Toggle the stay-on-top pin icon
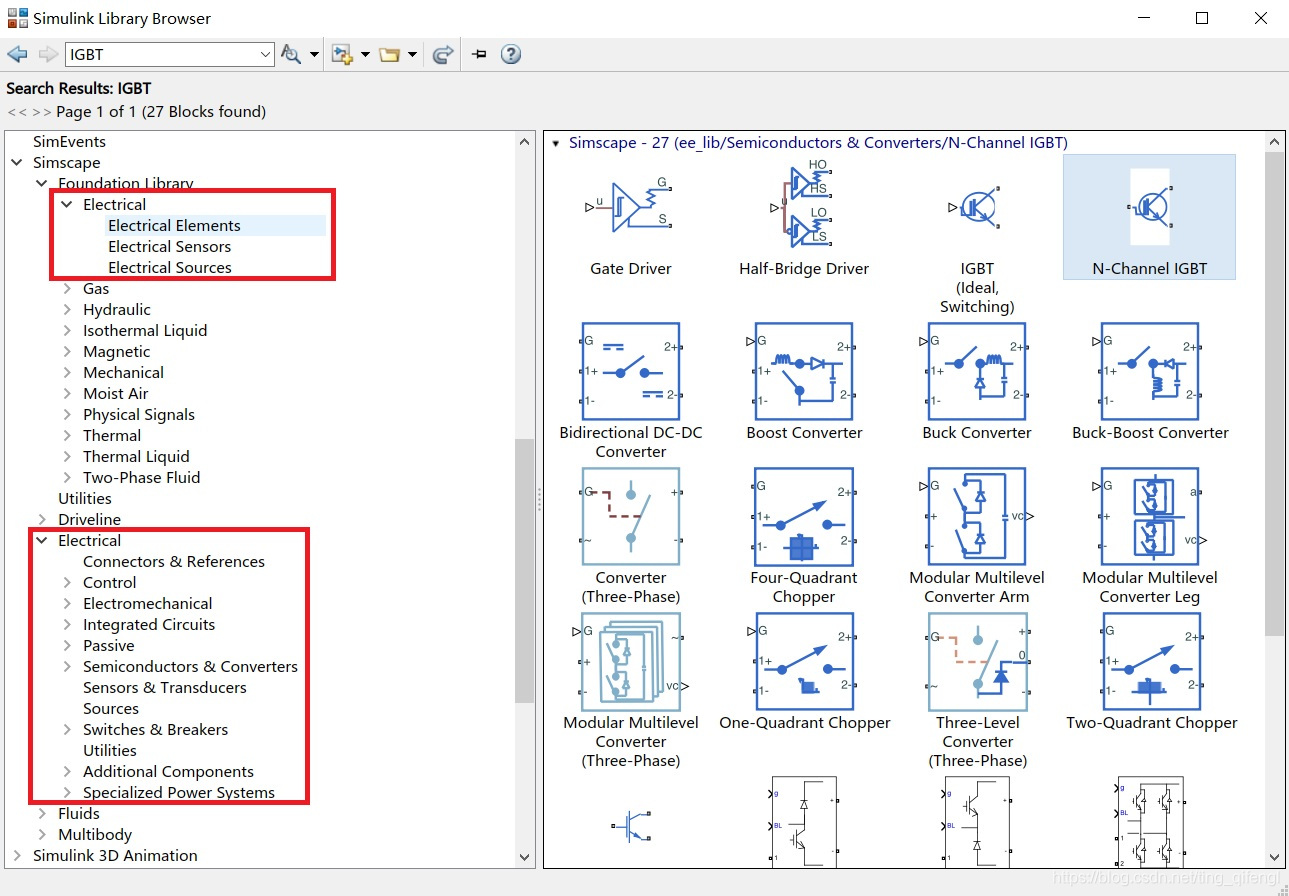Image resolution: width=1289 pixels, height=896 pixels. 479,54
